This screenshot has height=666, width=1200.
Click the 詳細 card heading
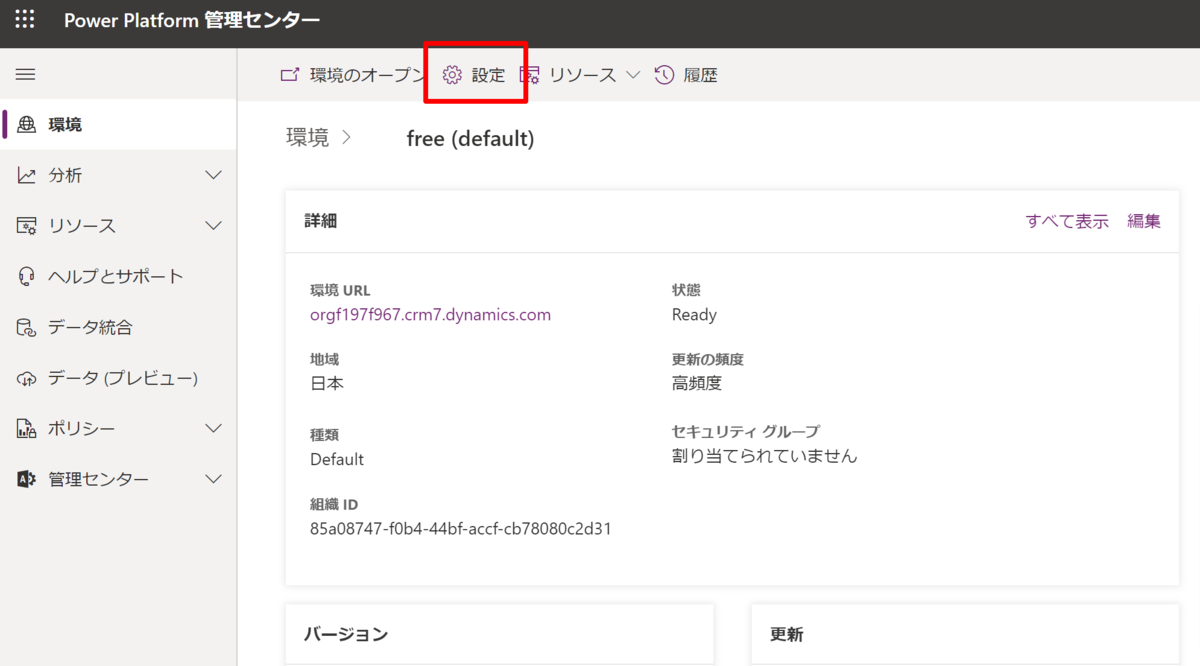(321, 221)
